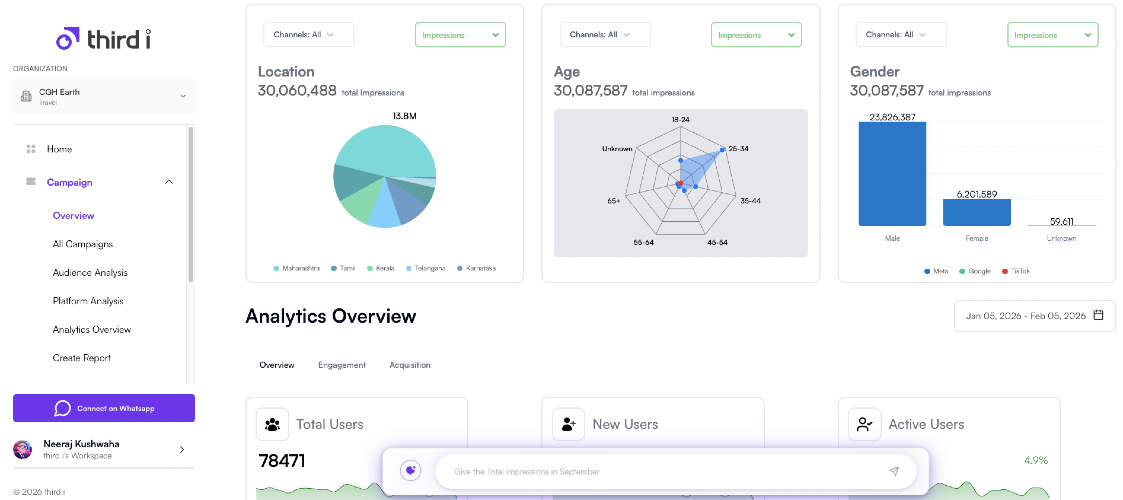Switch to the Acquisition tab
Screen dimensions: 1123x500
click(410, 365)
